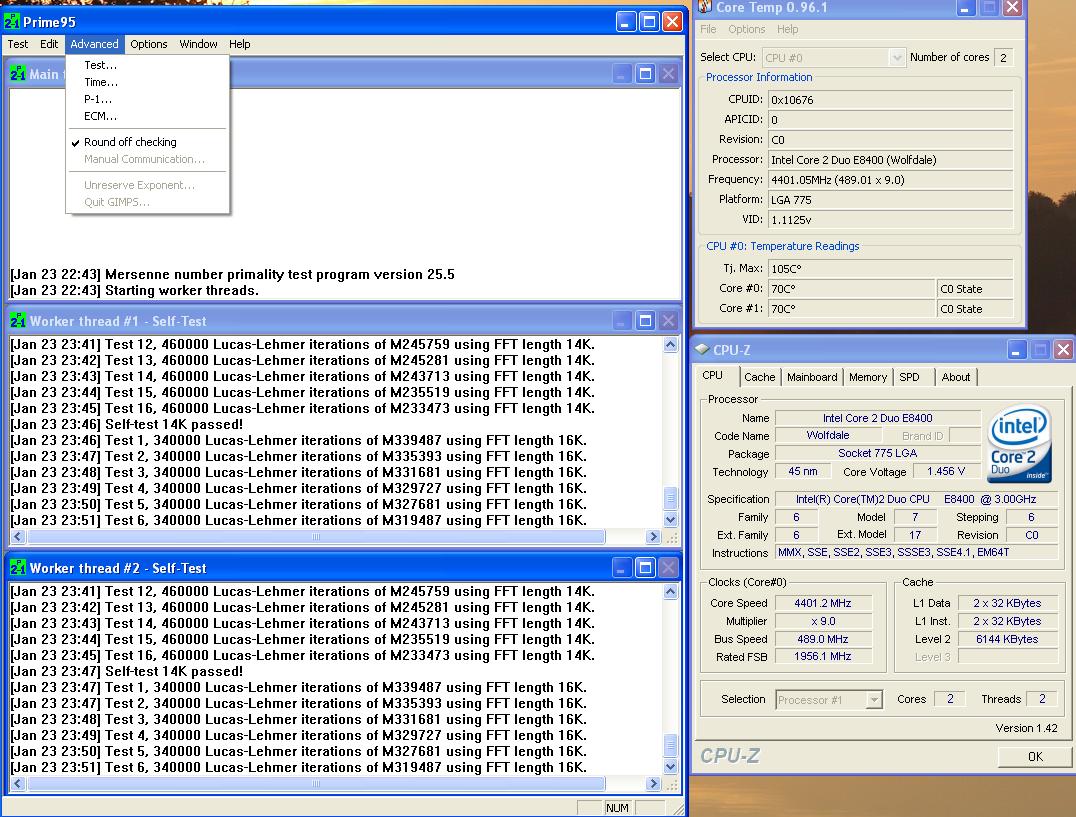This screenshot has width=1076, height=817.
Task: Click the left arrow in Worker thread #2 horizontal scrollbar
Action: pos(19,783)
